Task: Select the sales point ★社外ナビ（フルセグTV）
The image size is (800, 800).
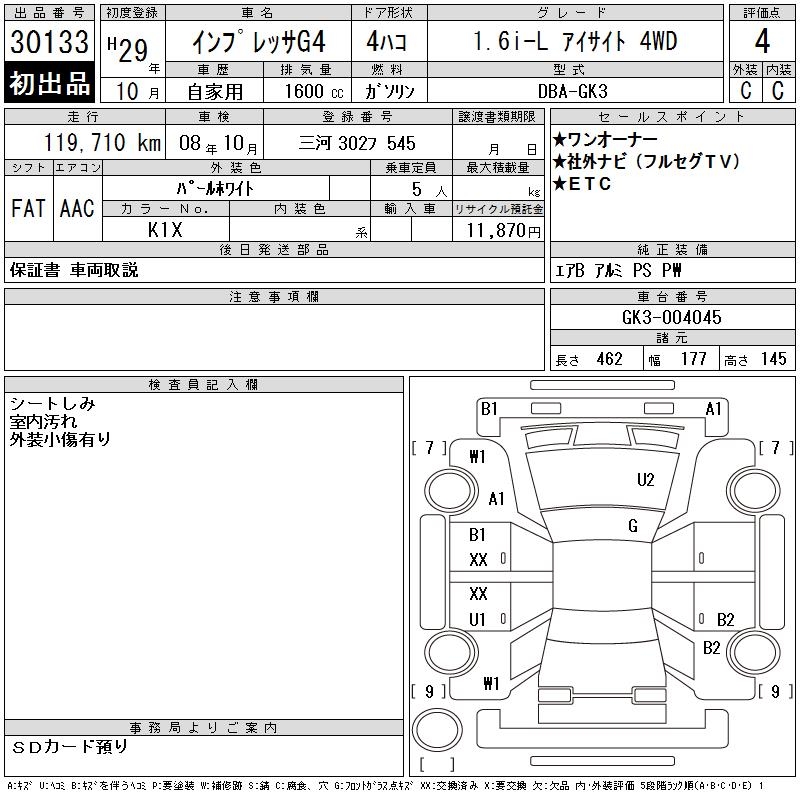Action: pyautogui.click(x=646, y=162)
